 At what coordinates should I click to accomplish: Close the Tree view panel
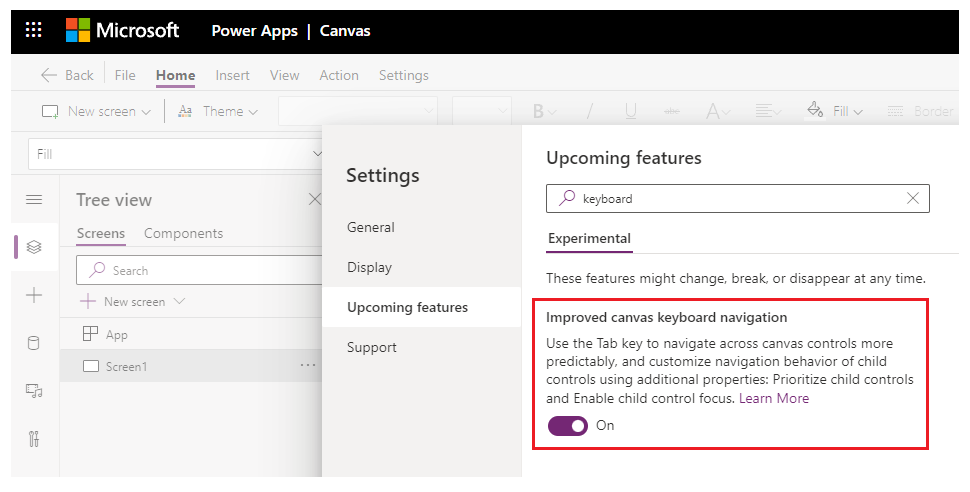coord(315,199)
